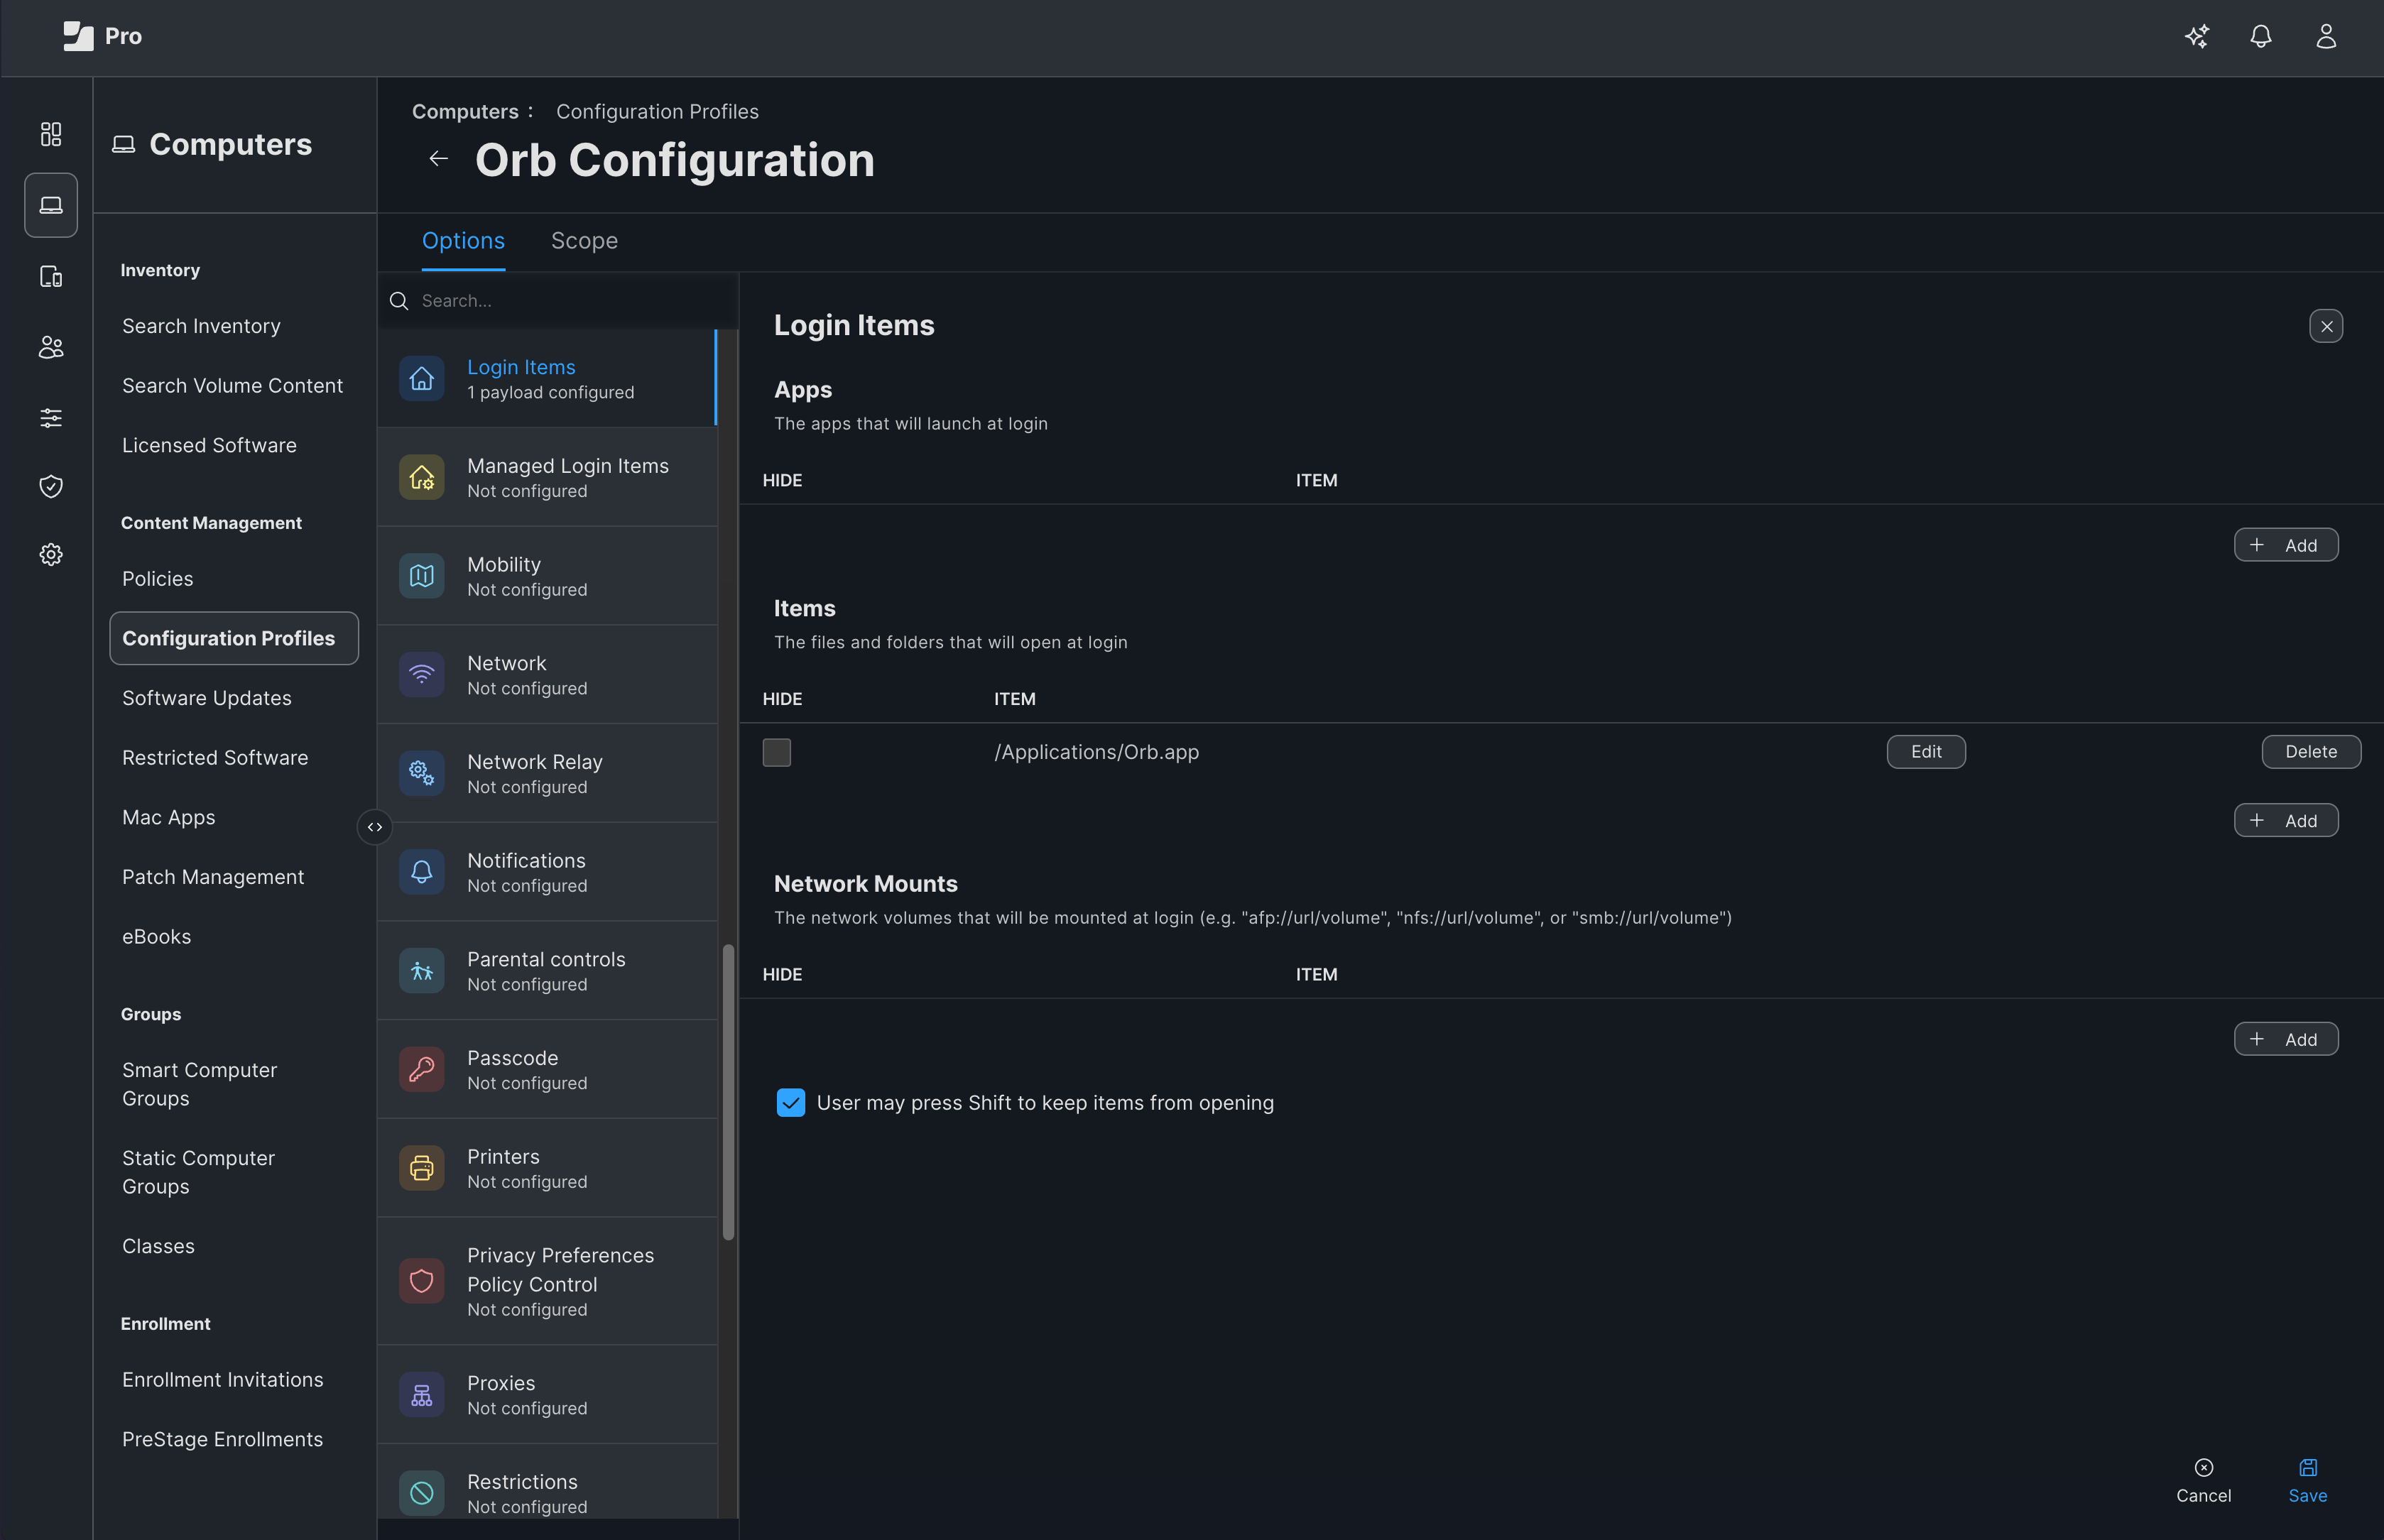This screenshot has width=2384, height=1540.
Task: Select the Restrictions payload icon
Action: pos(421,1492)
